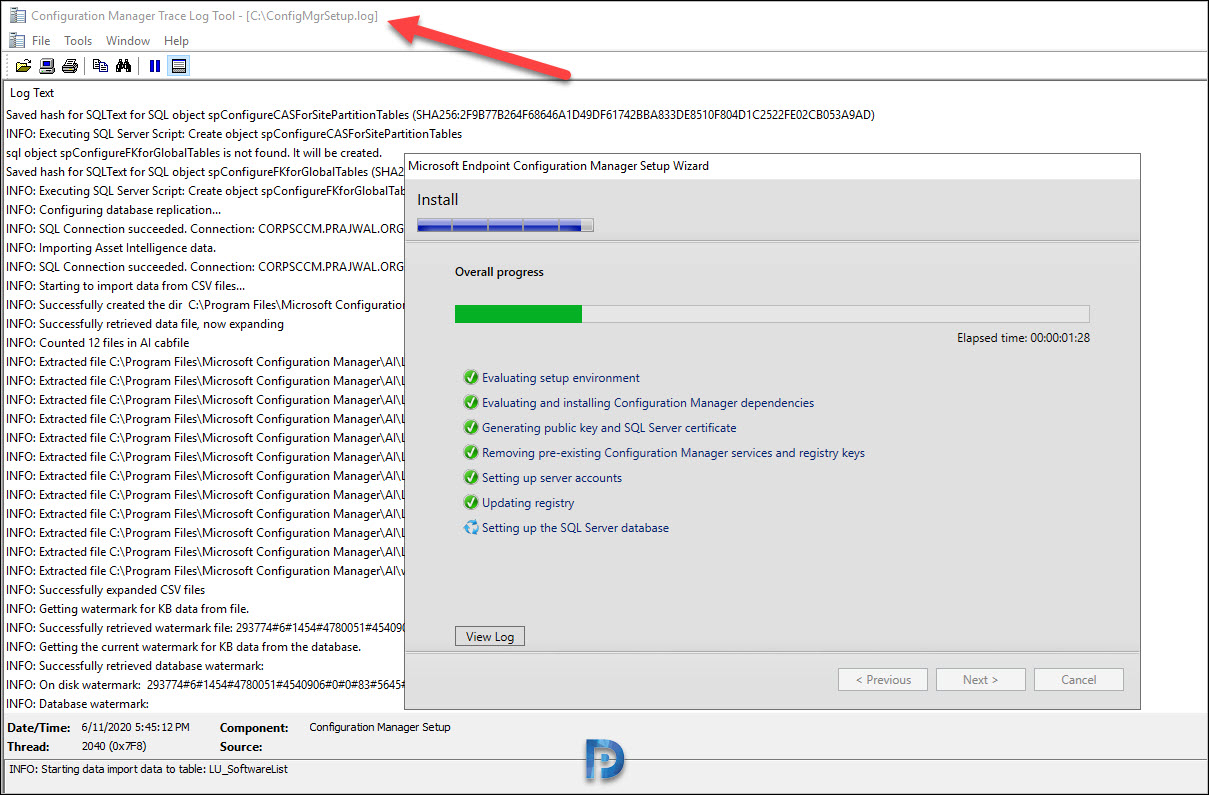Select 'Updating registry' step
The width and height of the screenshot is (1209, 795).
528,503
